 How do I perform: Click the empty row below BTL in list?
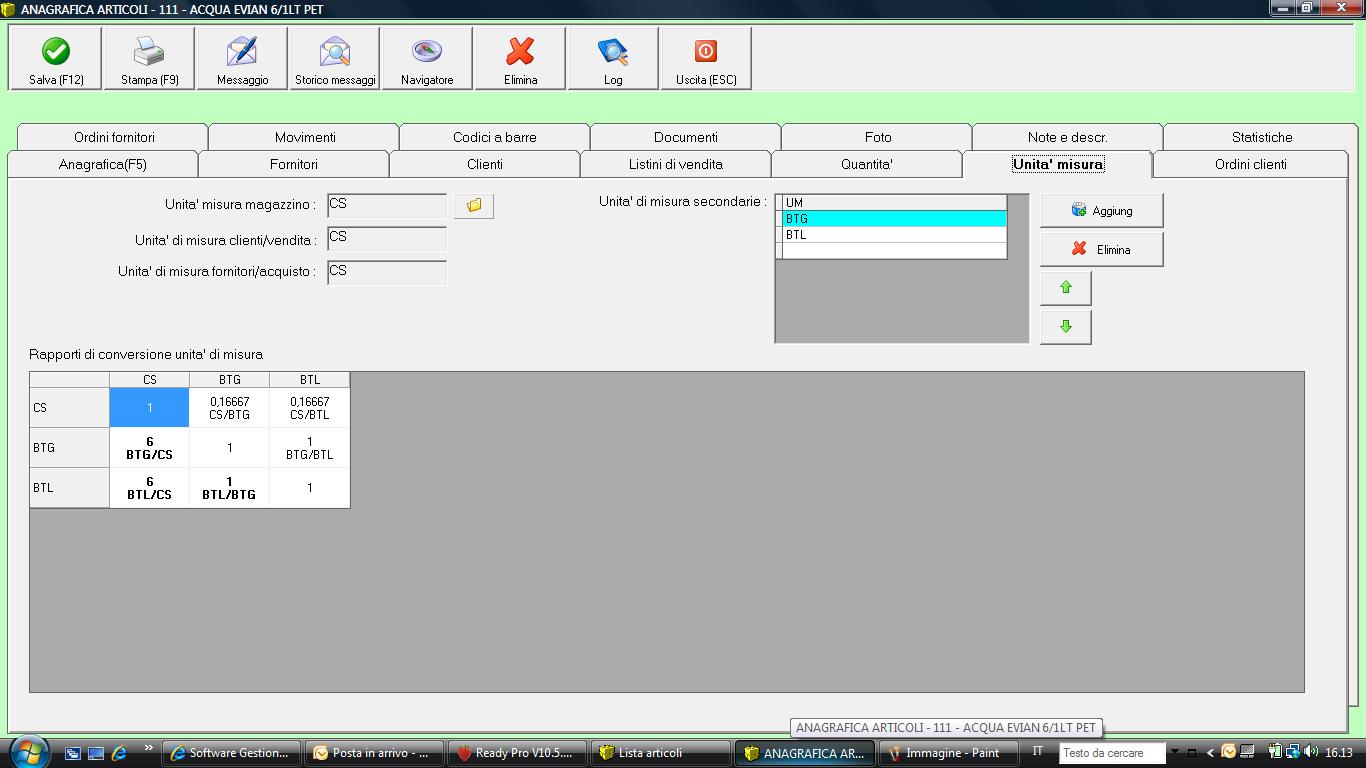point(894,251)
